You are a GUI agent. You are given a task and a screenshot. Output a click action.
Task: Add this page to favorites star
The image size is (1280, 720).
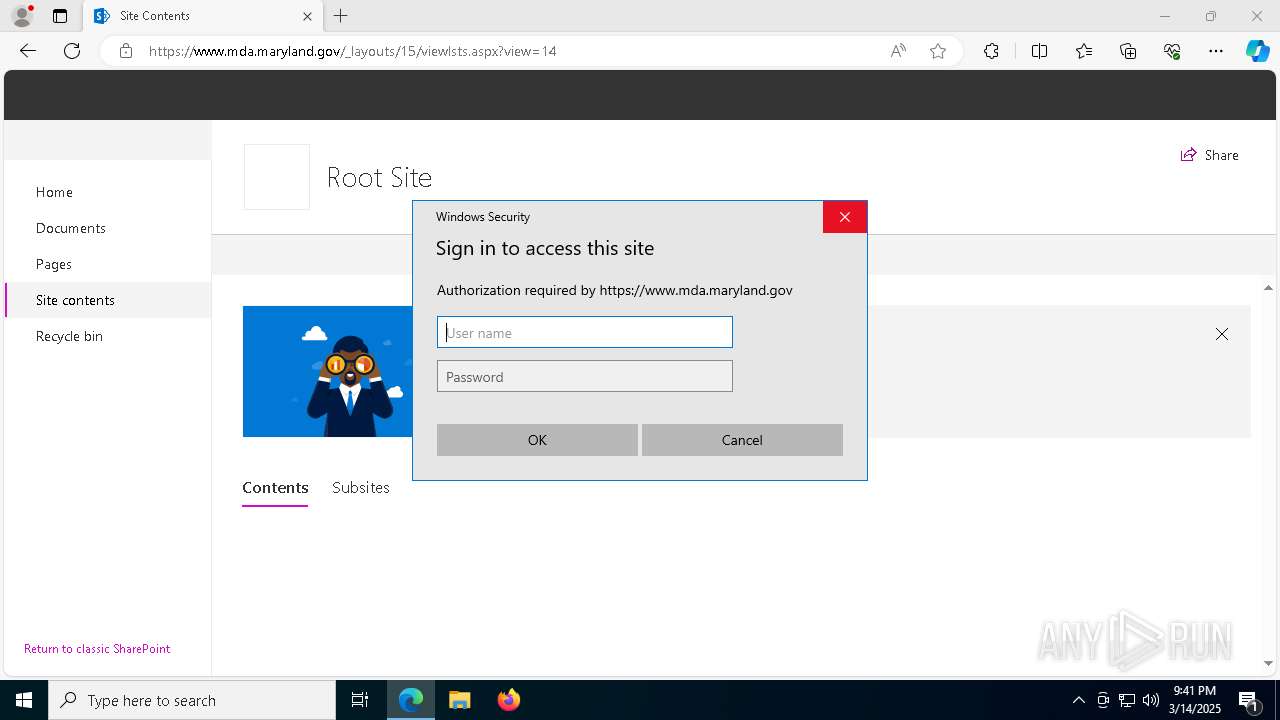point(938,51)
